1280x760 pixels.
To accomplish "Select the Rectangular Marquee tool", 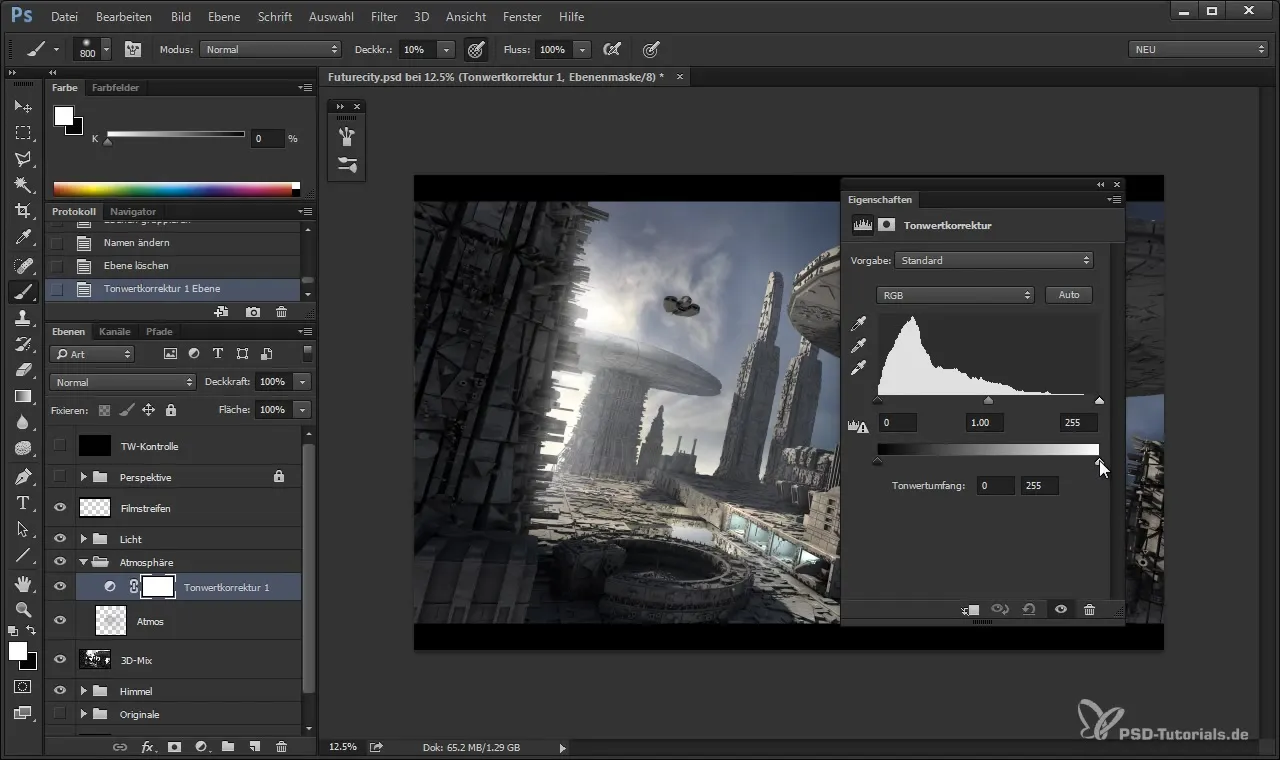I will click(x=23, y=132).
